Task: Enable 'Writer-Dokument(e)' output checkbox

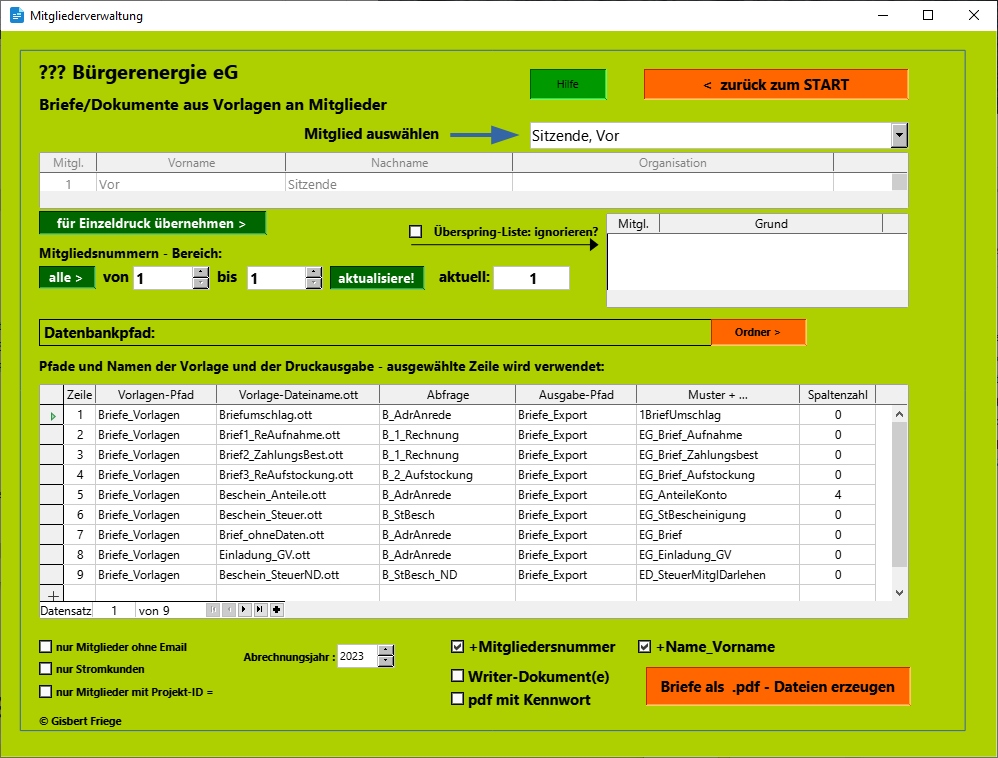Action: [458, 676]
